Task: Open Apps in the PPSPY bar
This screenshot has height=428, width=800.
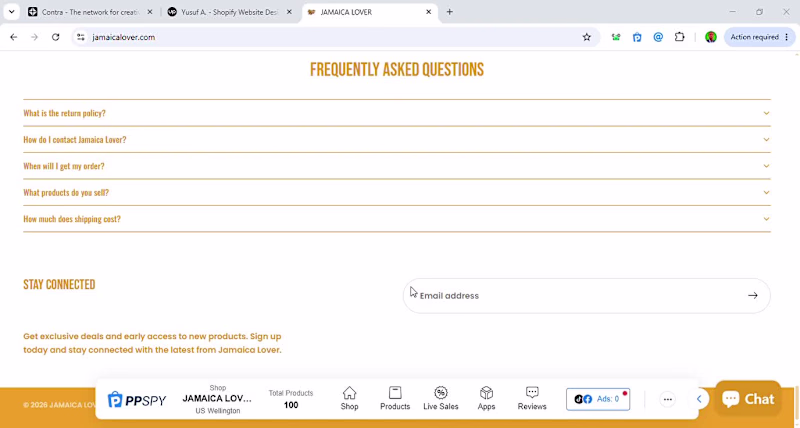Action: pos(486,398)
